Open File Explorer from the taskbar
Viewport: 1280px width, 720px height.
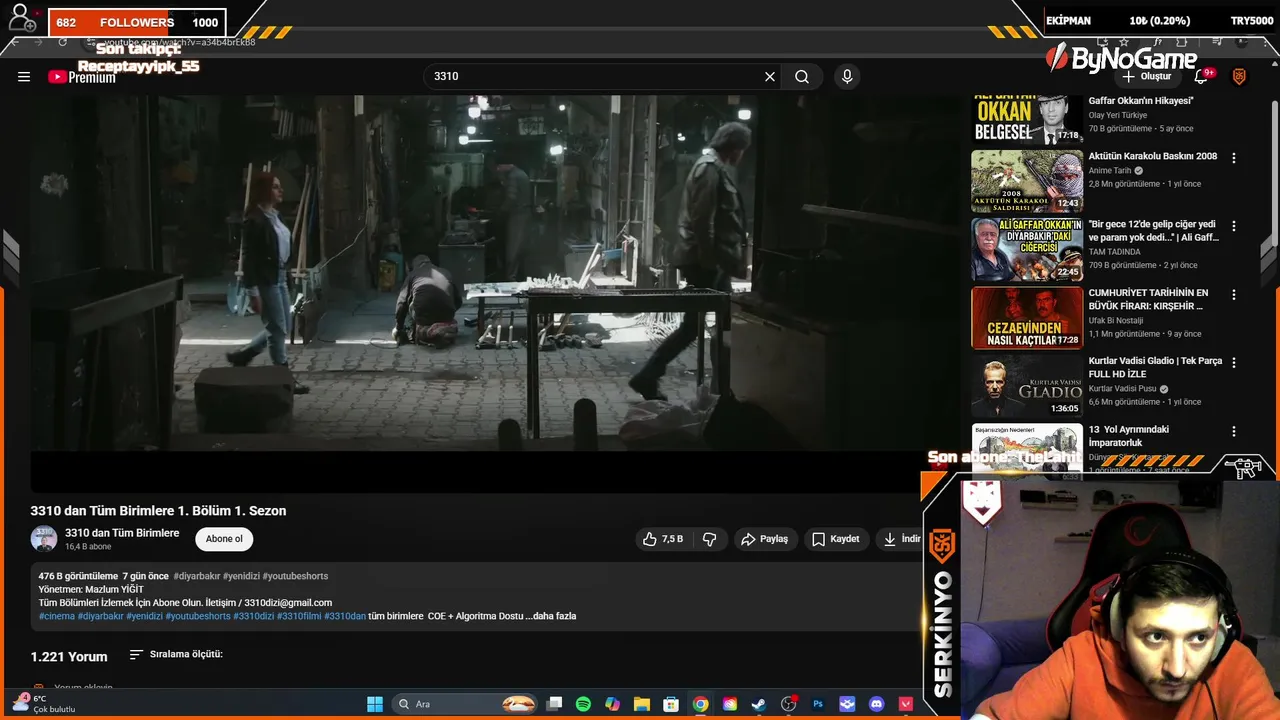pyautogui.click(x=642, y=704)
